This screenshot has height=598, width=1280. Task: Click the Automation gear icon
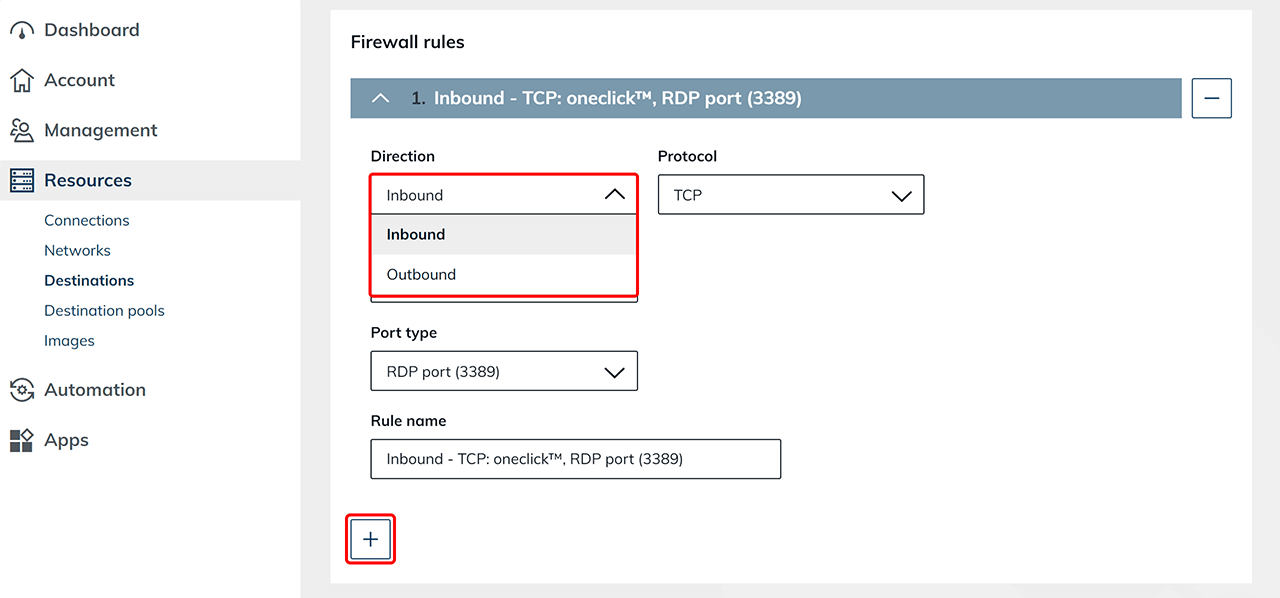click(x=21, y=390)
